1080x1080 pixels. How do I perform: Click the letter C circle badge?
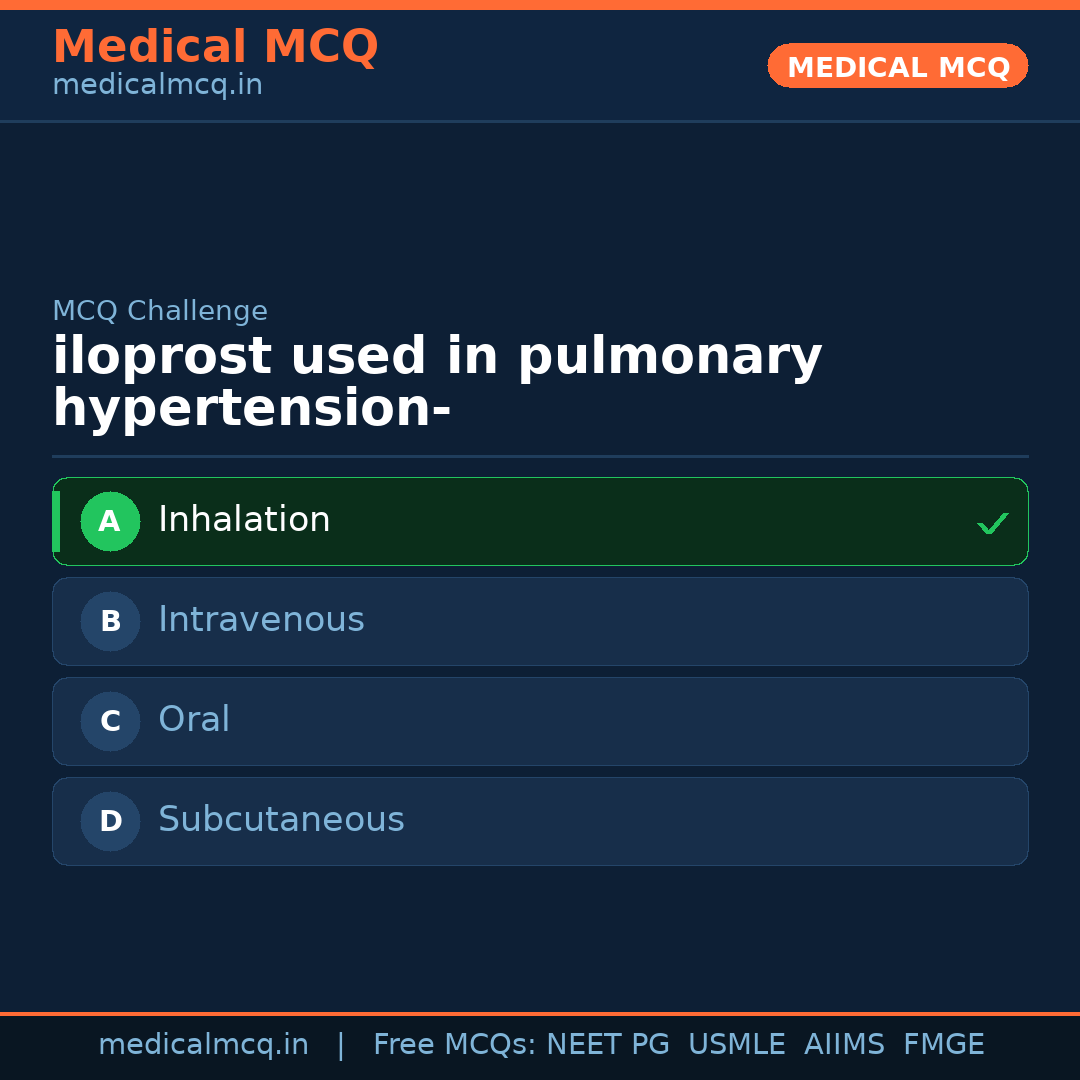(110, 721)
